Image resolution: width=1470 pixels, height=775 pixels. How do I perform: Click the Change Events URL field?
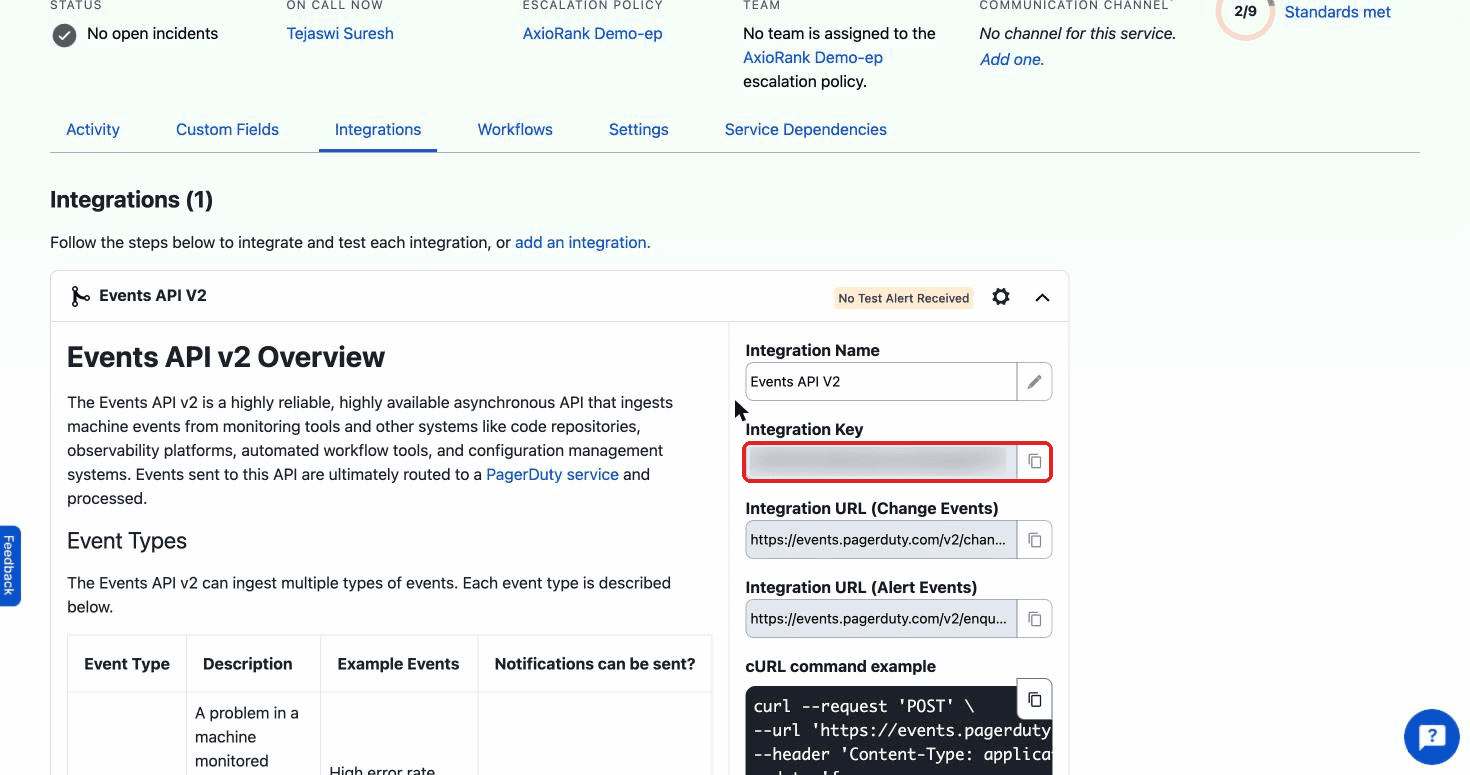(x=881, y=540)
